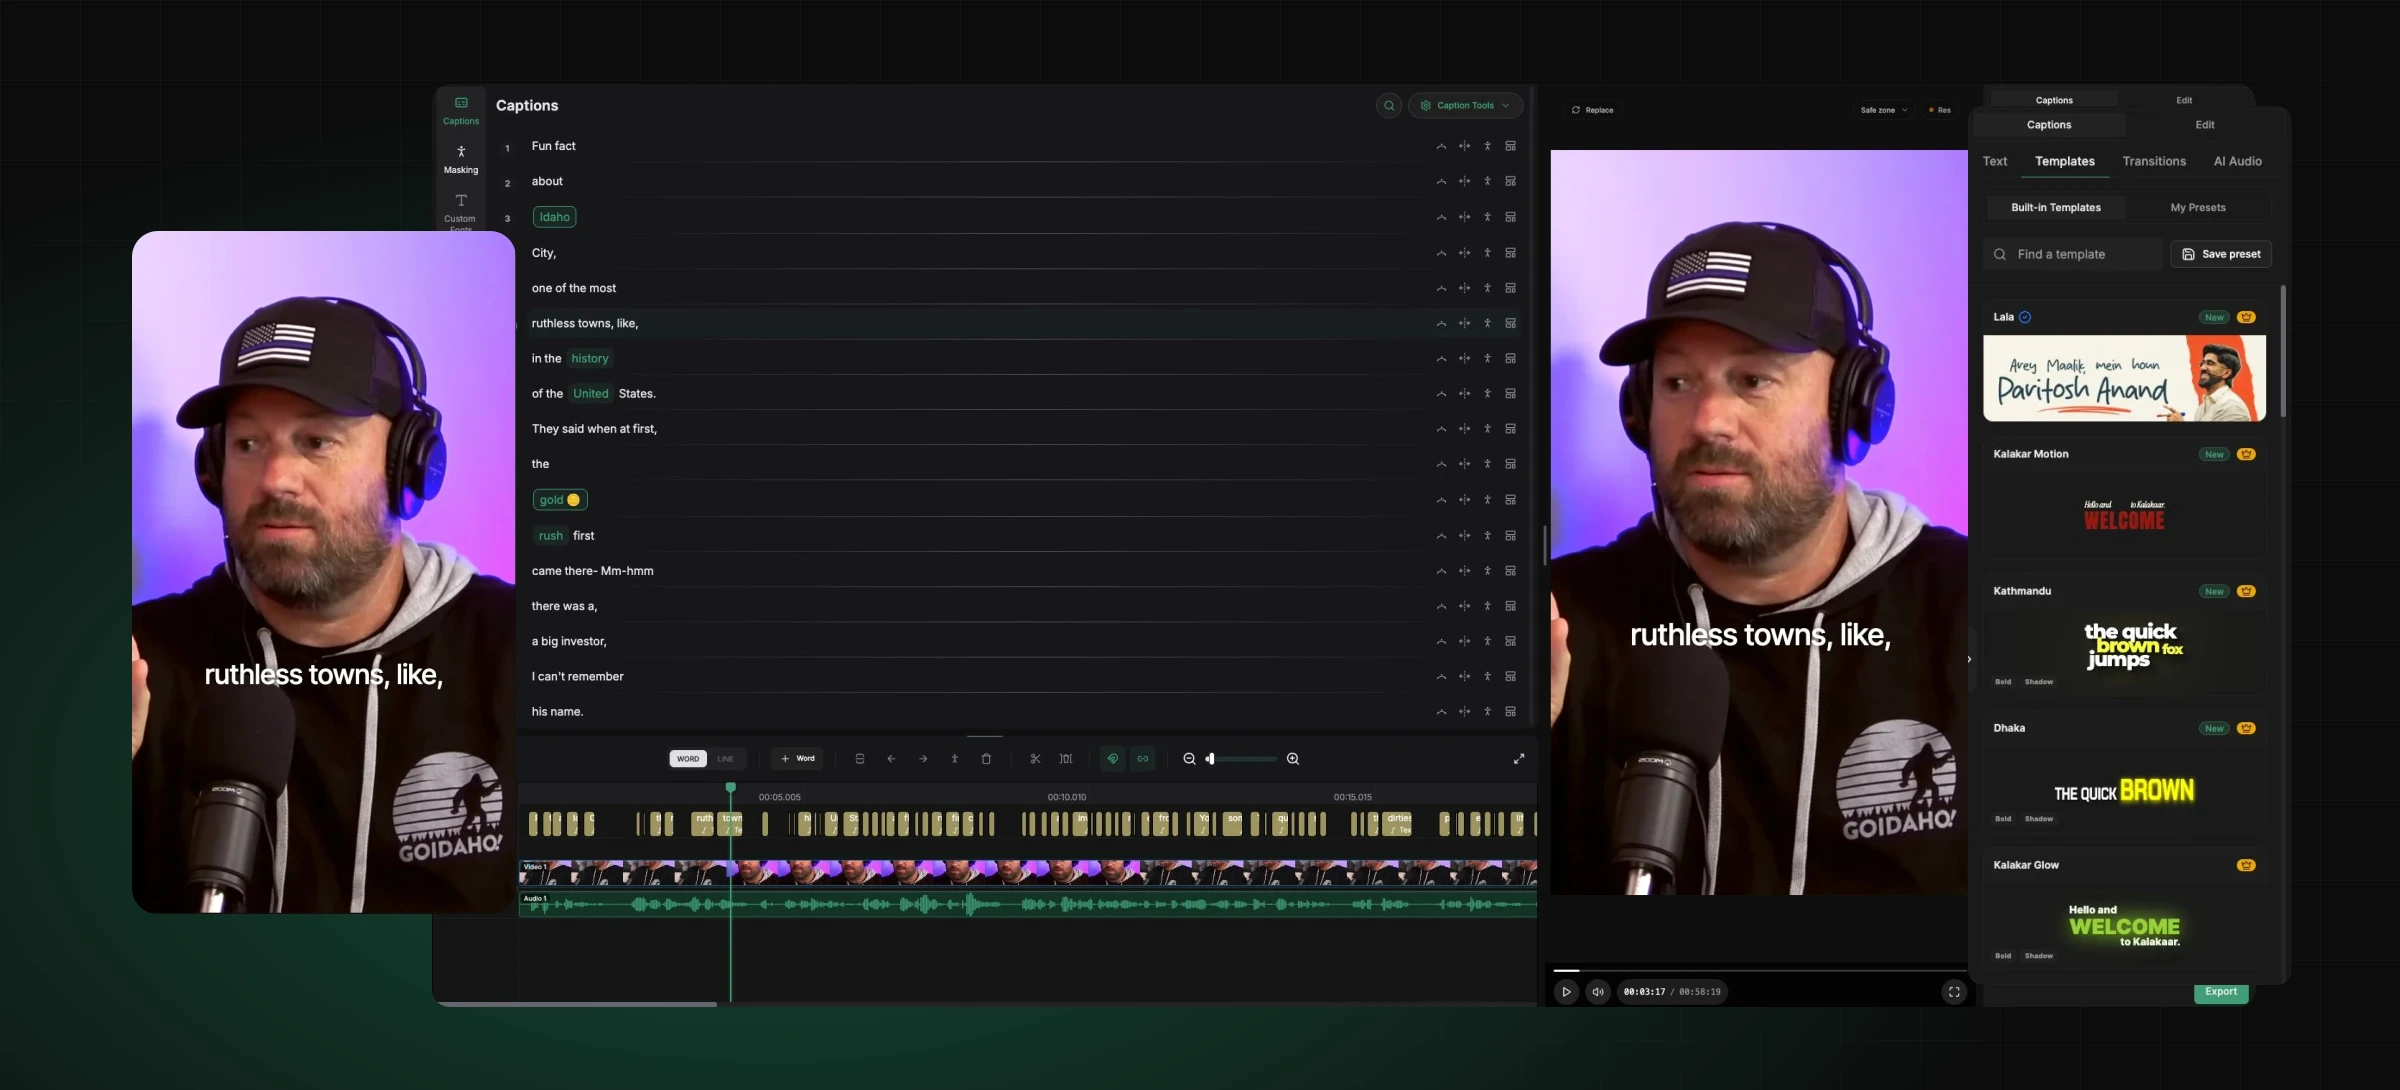The height and width of the screenshot is (1090, 2400).
Task: Switch to the Text tab
Action: [x=1995, y=161]
